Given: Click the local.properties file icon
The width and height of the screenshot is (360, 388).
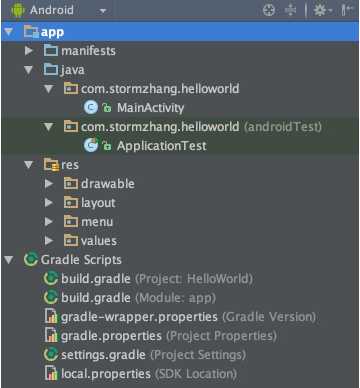Looking at the screenshot, I should tap(51, 374).
